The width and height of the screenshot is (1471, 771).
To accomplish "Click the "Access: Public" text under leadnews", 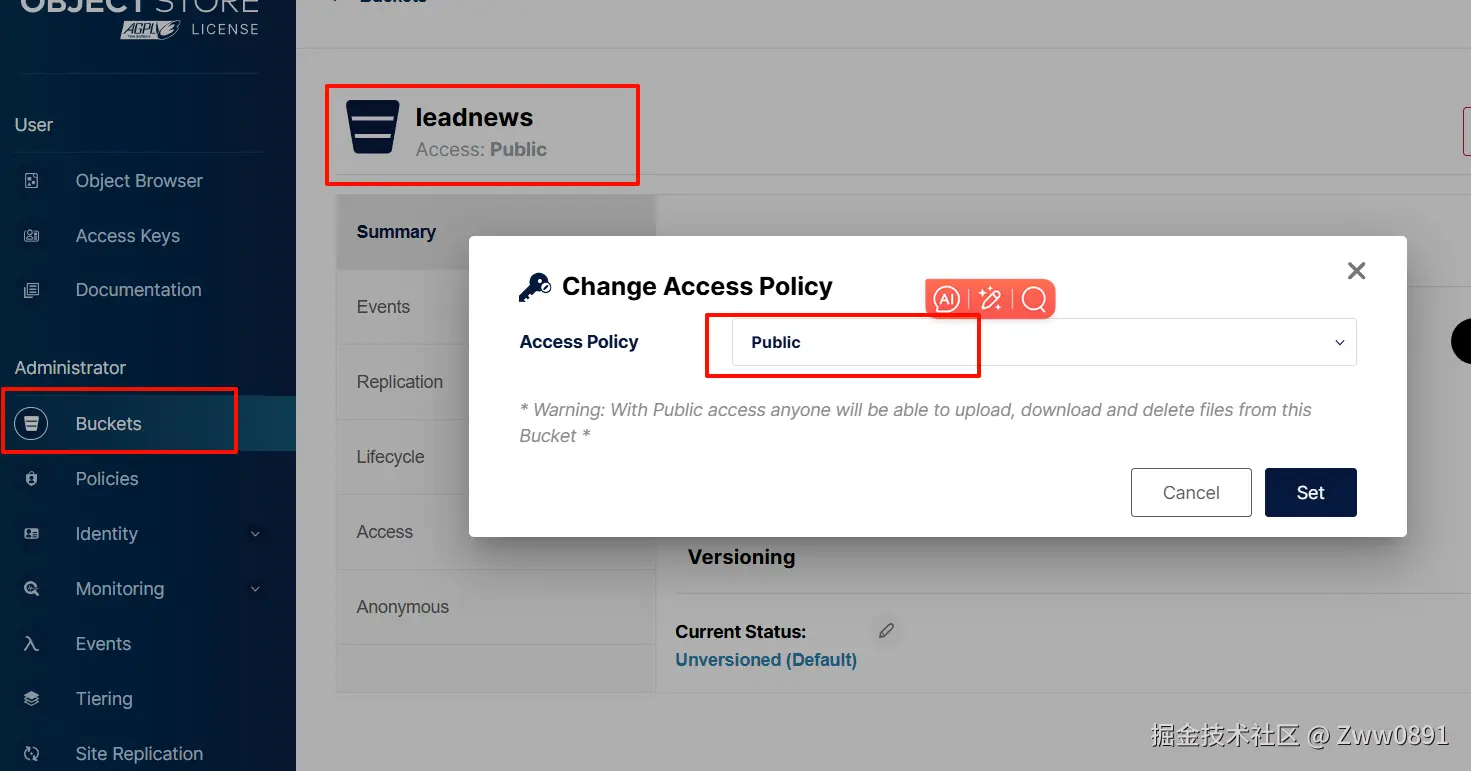I will [x=481, y=150].
